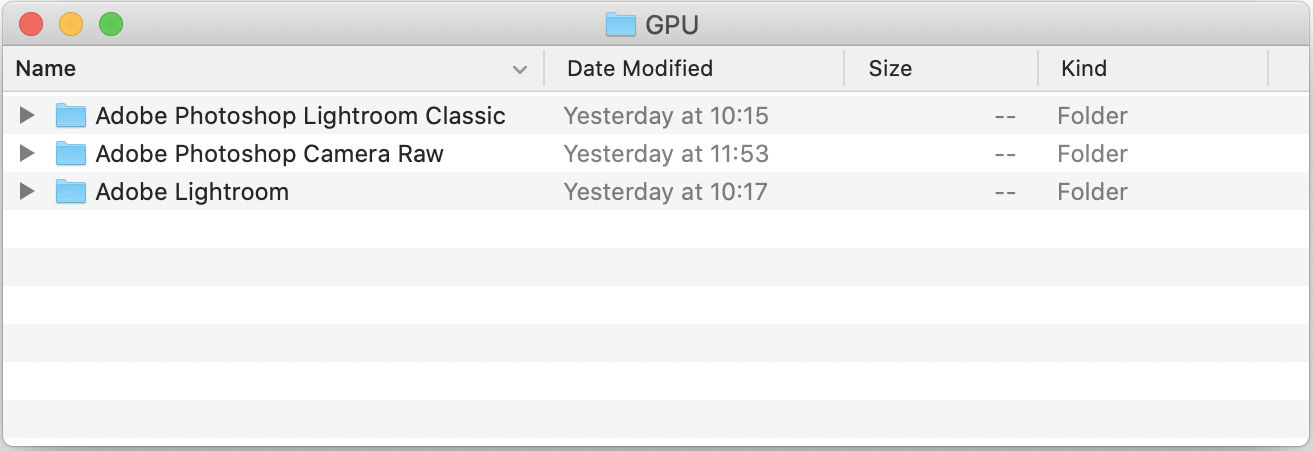Click Size cell of Camera Raw row
This screenshot has width=1313, height=451.
(x=1005, y=155)
